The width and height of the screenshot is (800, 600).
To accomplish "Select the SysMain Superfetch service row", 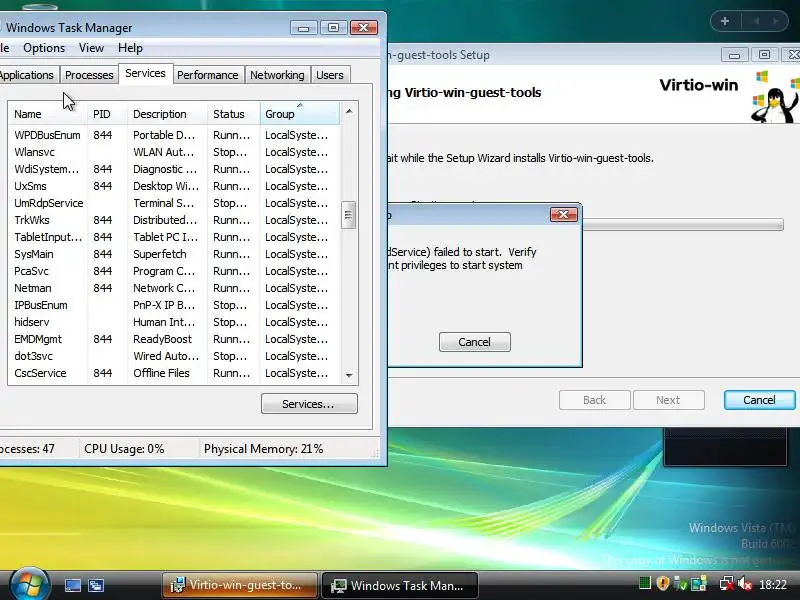I will click(x=174, y=254).
